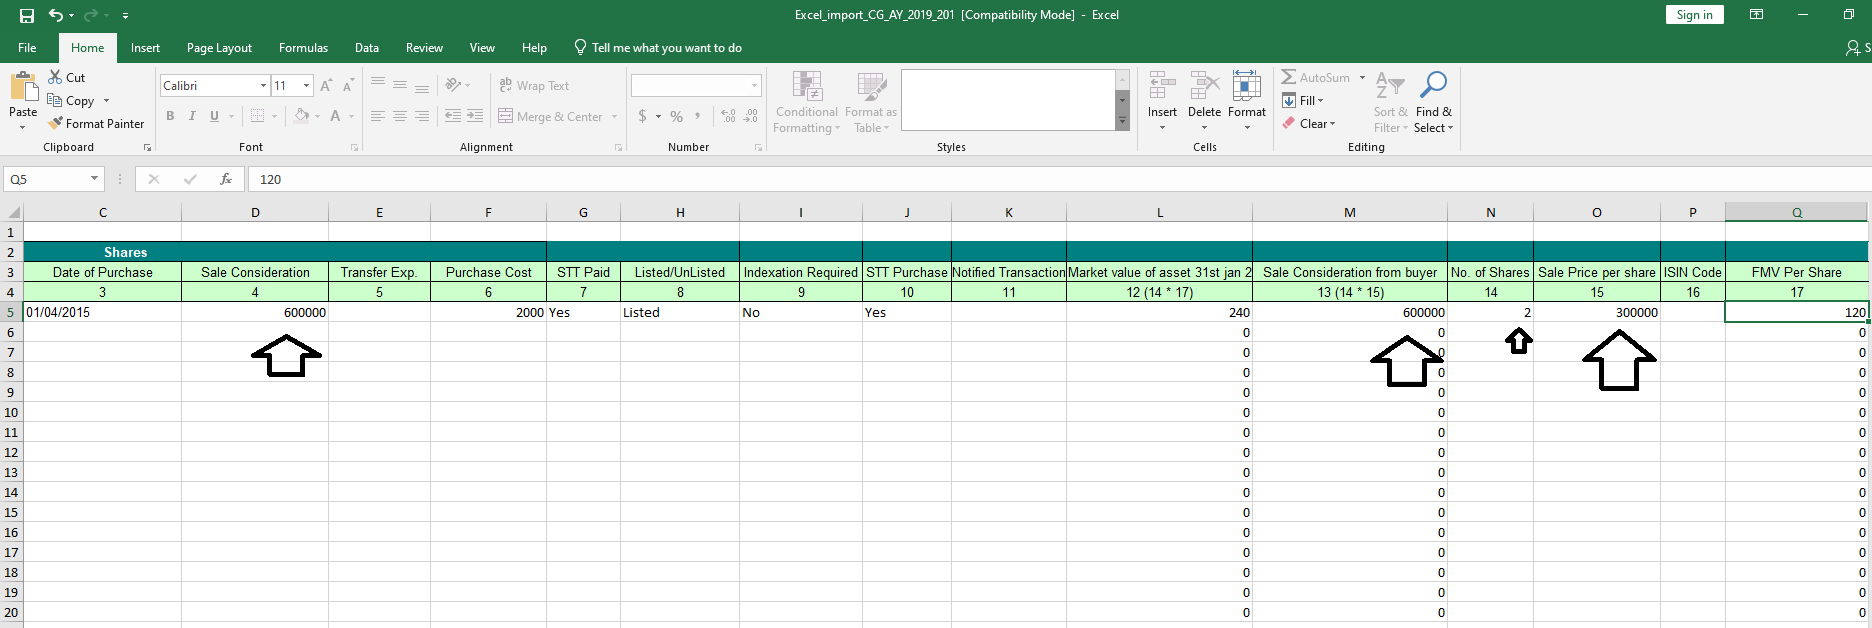The height and width of the screenshot is (628, 1872).
Task: Open the Calibri font name dropdown
Action: [263, 86]
